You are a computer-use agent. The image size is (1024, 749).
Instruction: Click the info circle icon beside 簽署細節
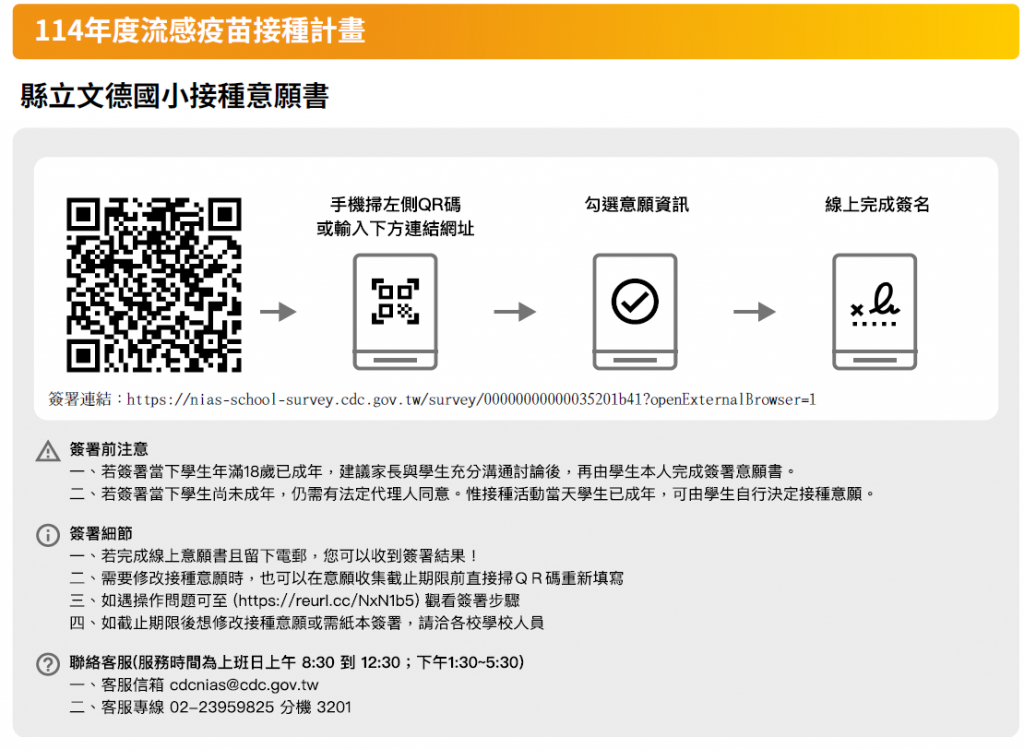click(48, 535)
